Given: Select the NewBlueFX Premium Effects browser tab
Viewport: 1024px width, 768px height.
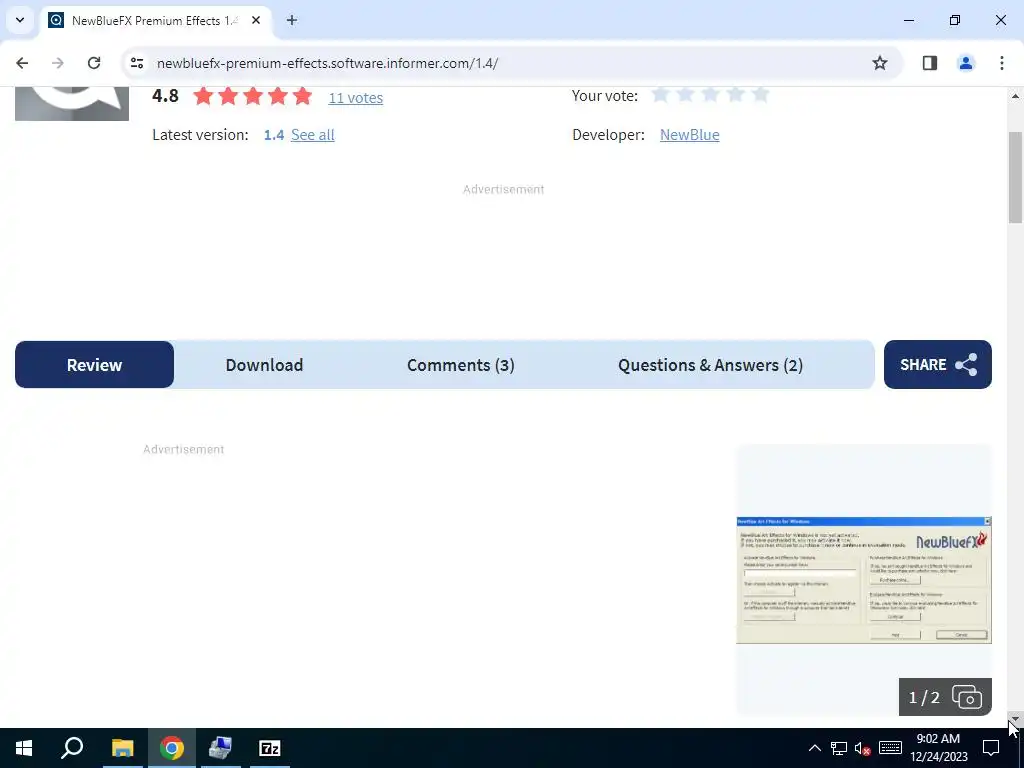Looking at the screenshot, I should [155, 20].
